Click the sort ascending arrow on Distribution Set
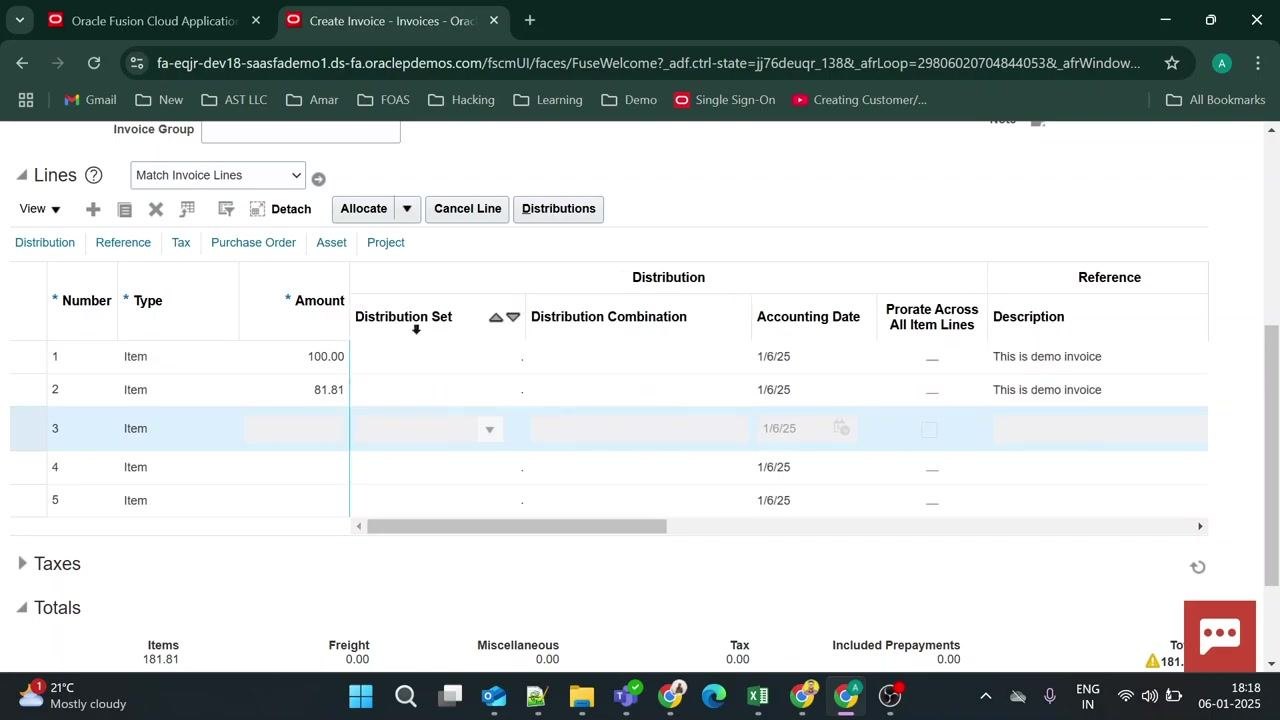Image resolution: width=1280 pixels, height=720 pixels. click(x=495, y=317)
